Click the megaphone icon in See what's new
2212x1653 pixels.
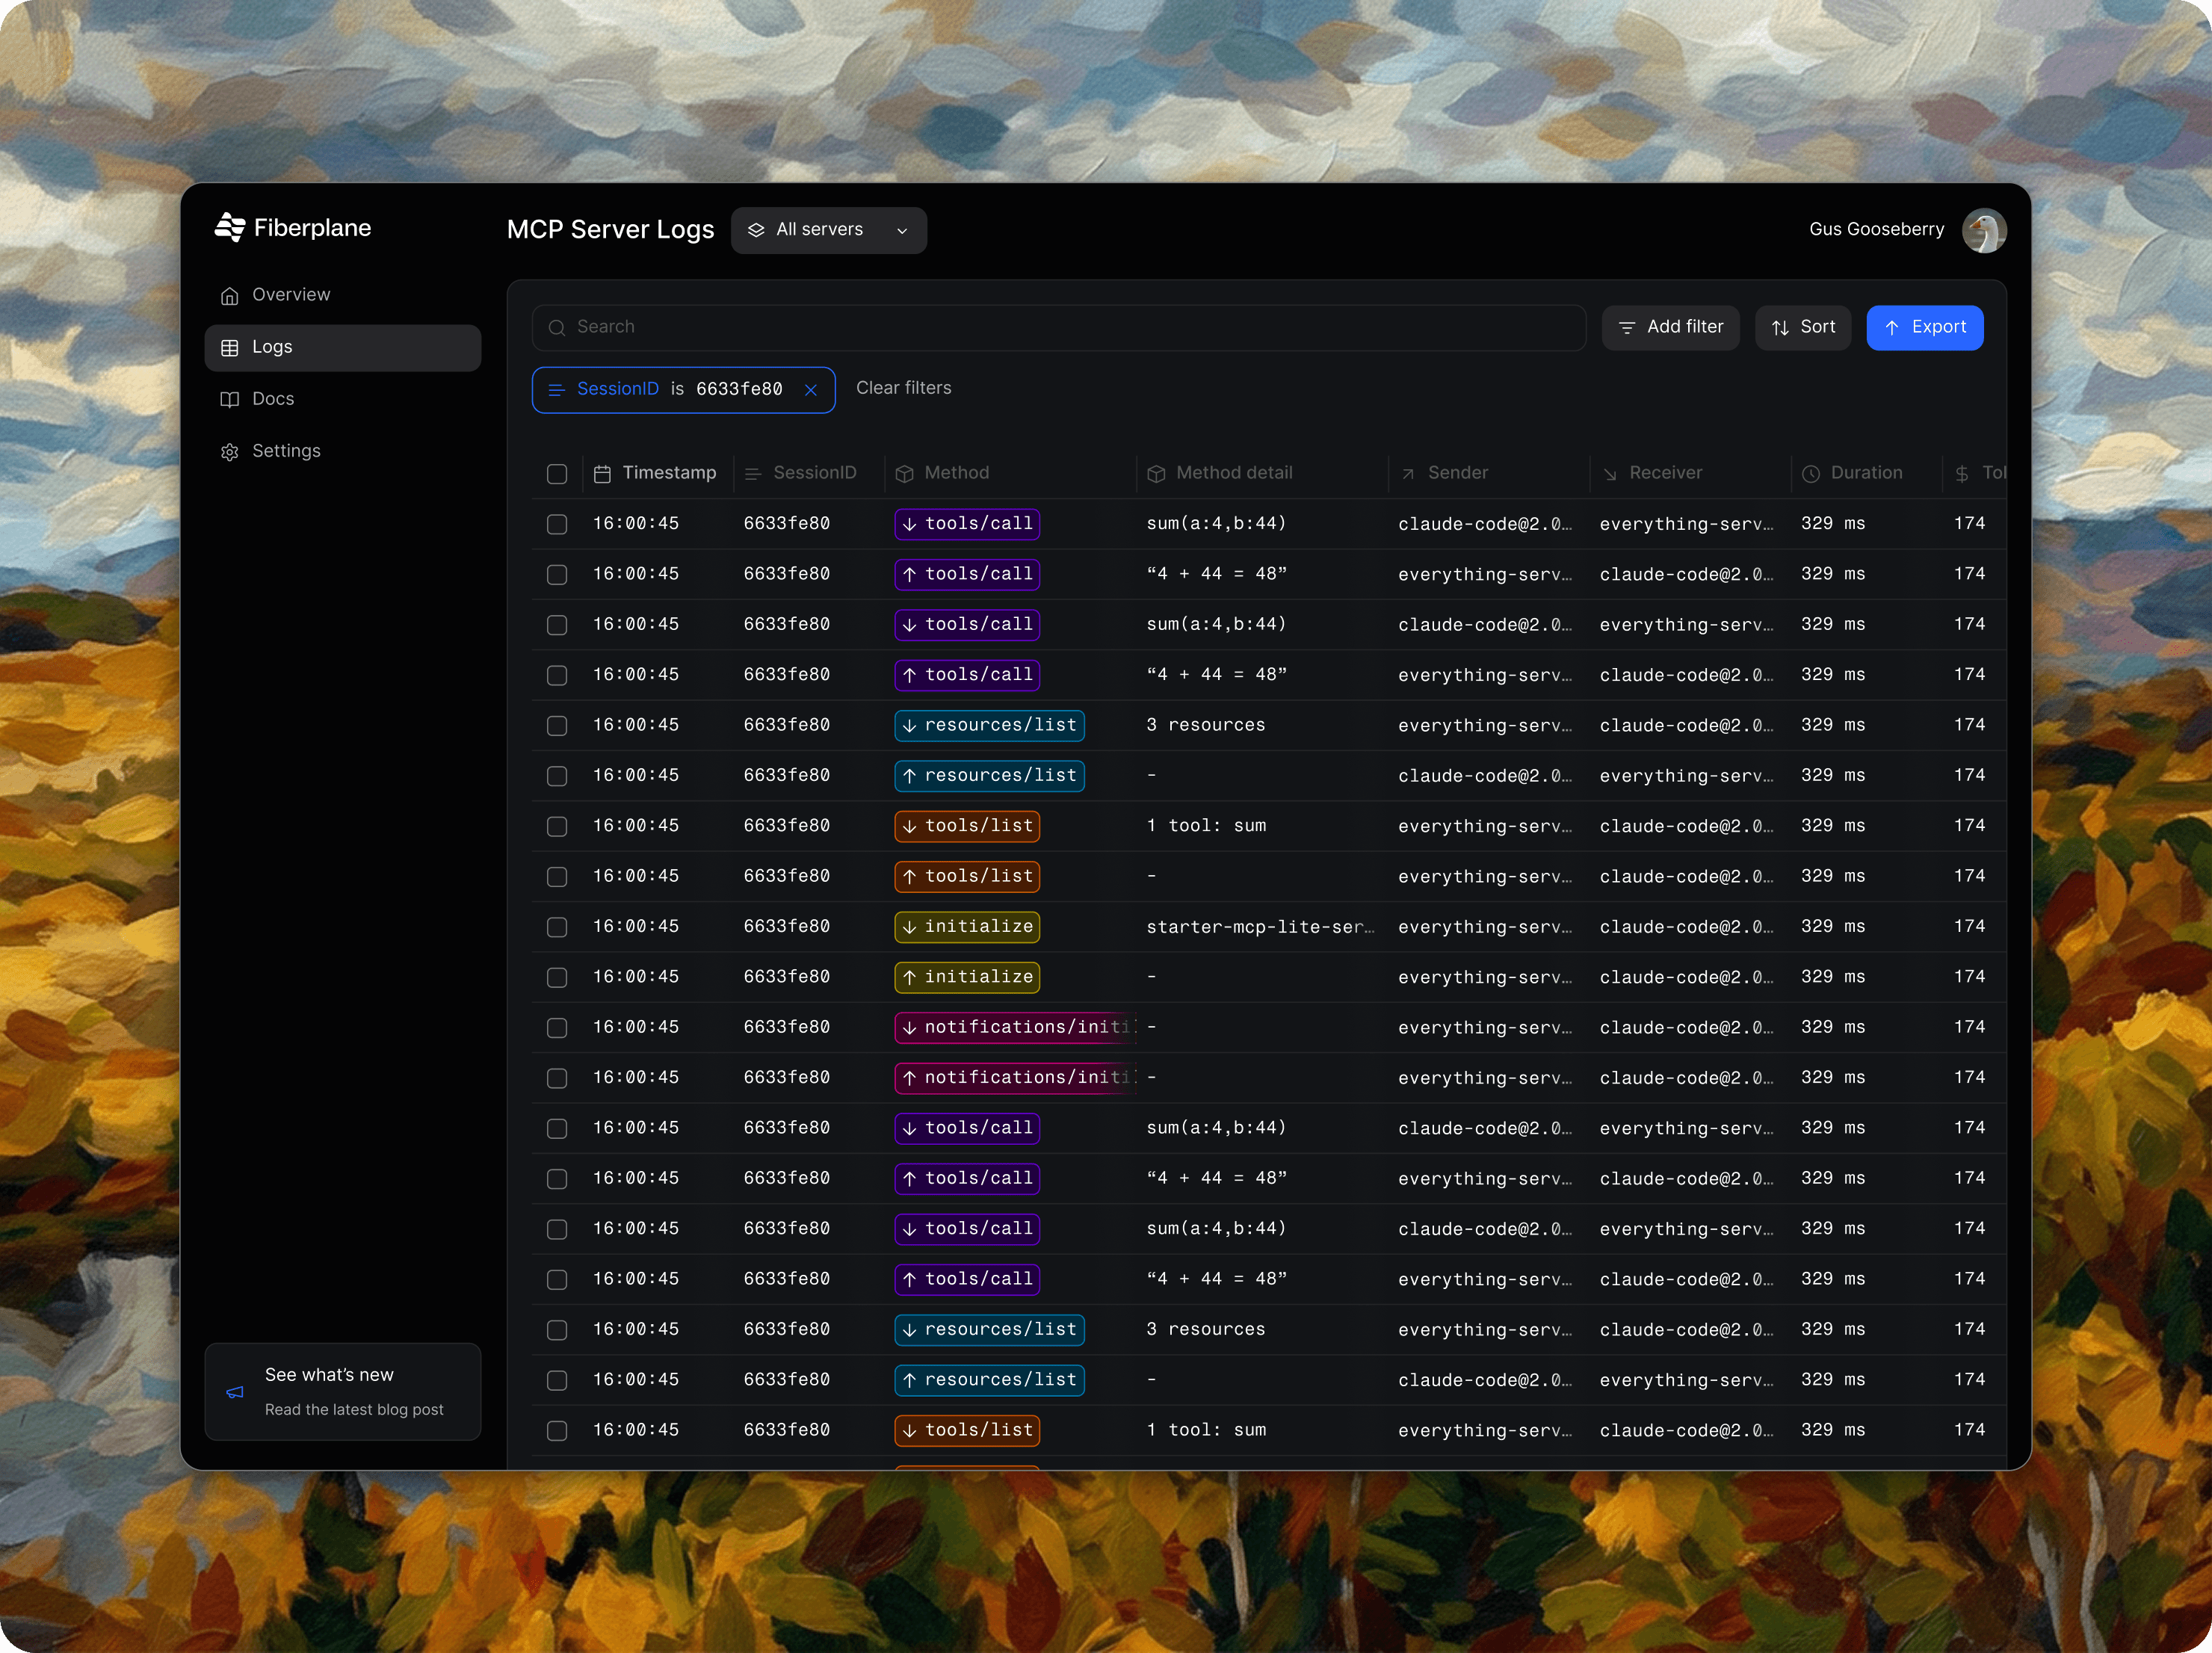(x=235, y=1391)
